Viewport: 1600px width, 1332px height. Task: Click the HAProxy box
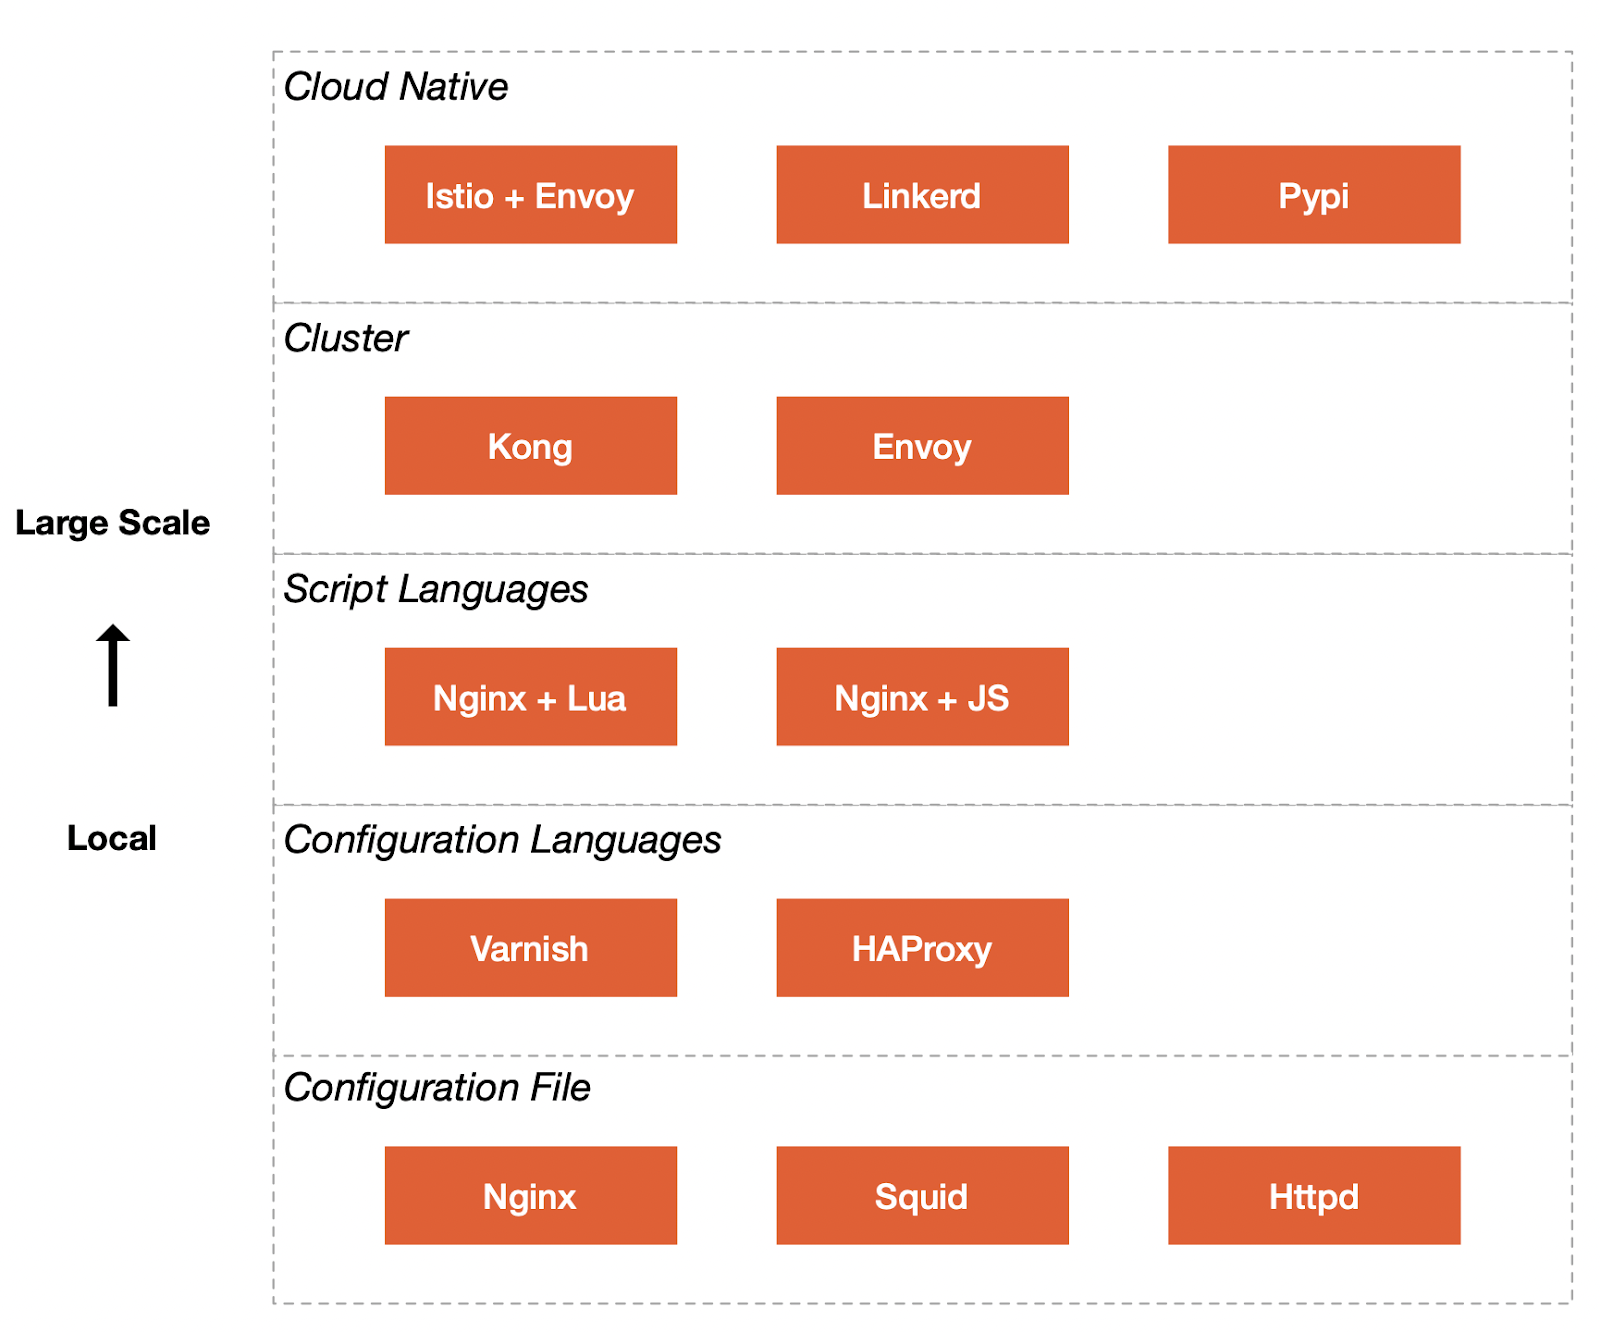pos(922,948)
